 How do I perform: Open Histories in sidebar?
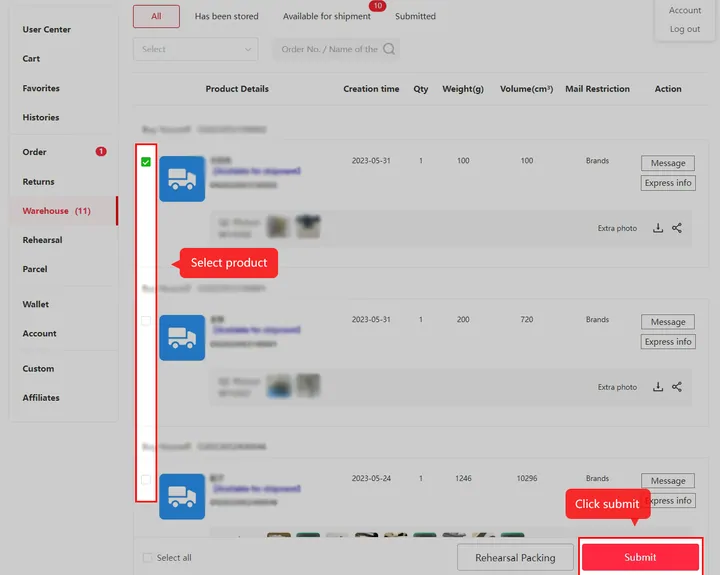41,118
